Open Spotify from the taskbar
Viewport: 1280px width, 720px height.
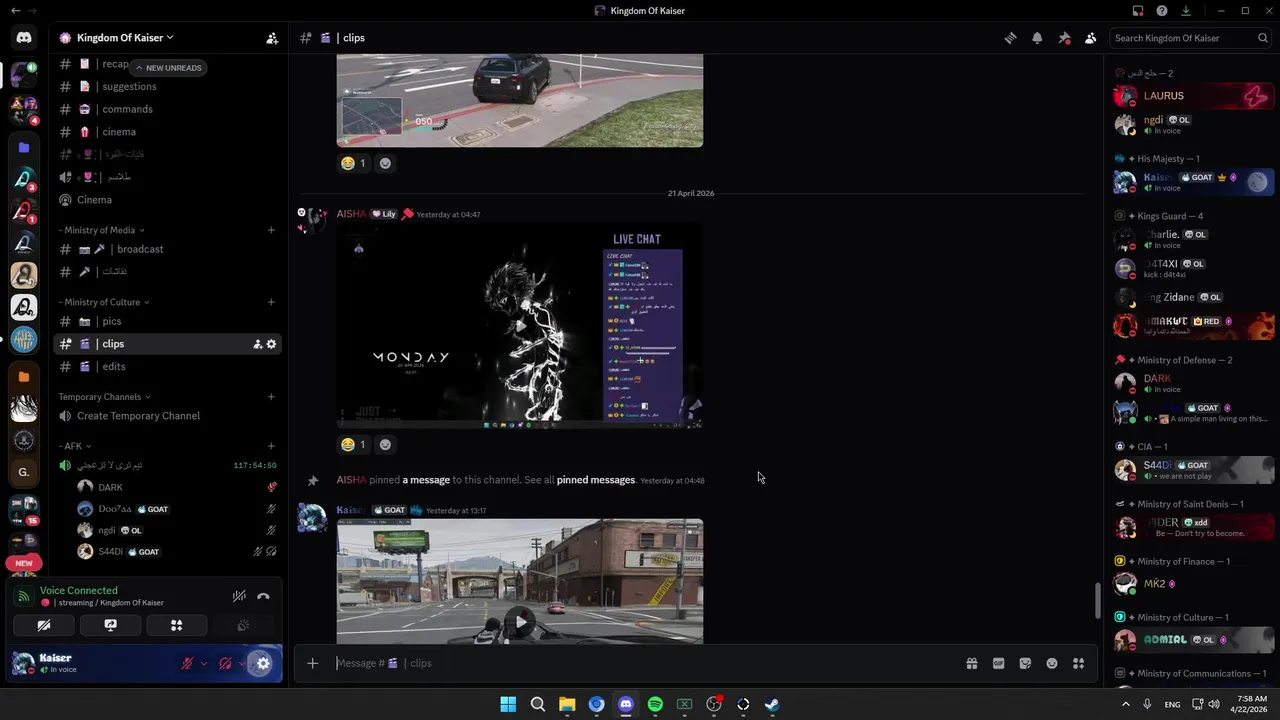[x=655, y=704]
